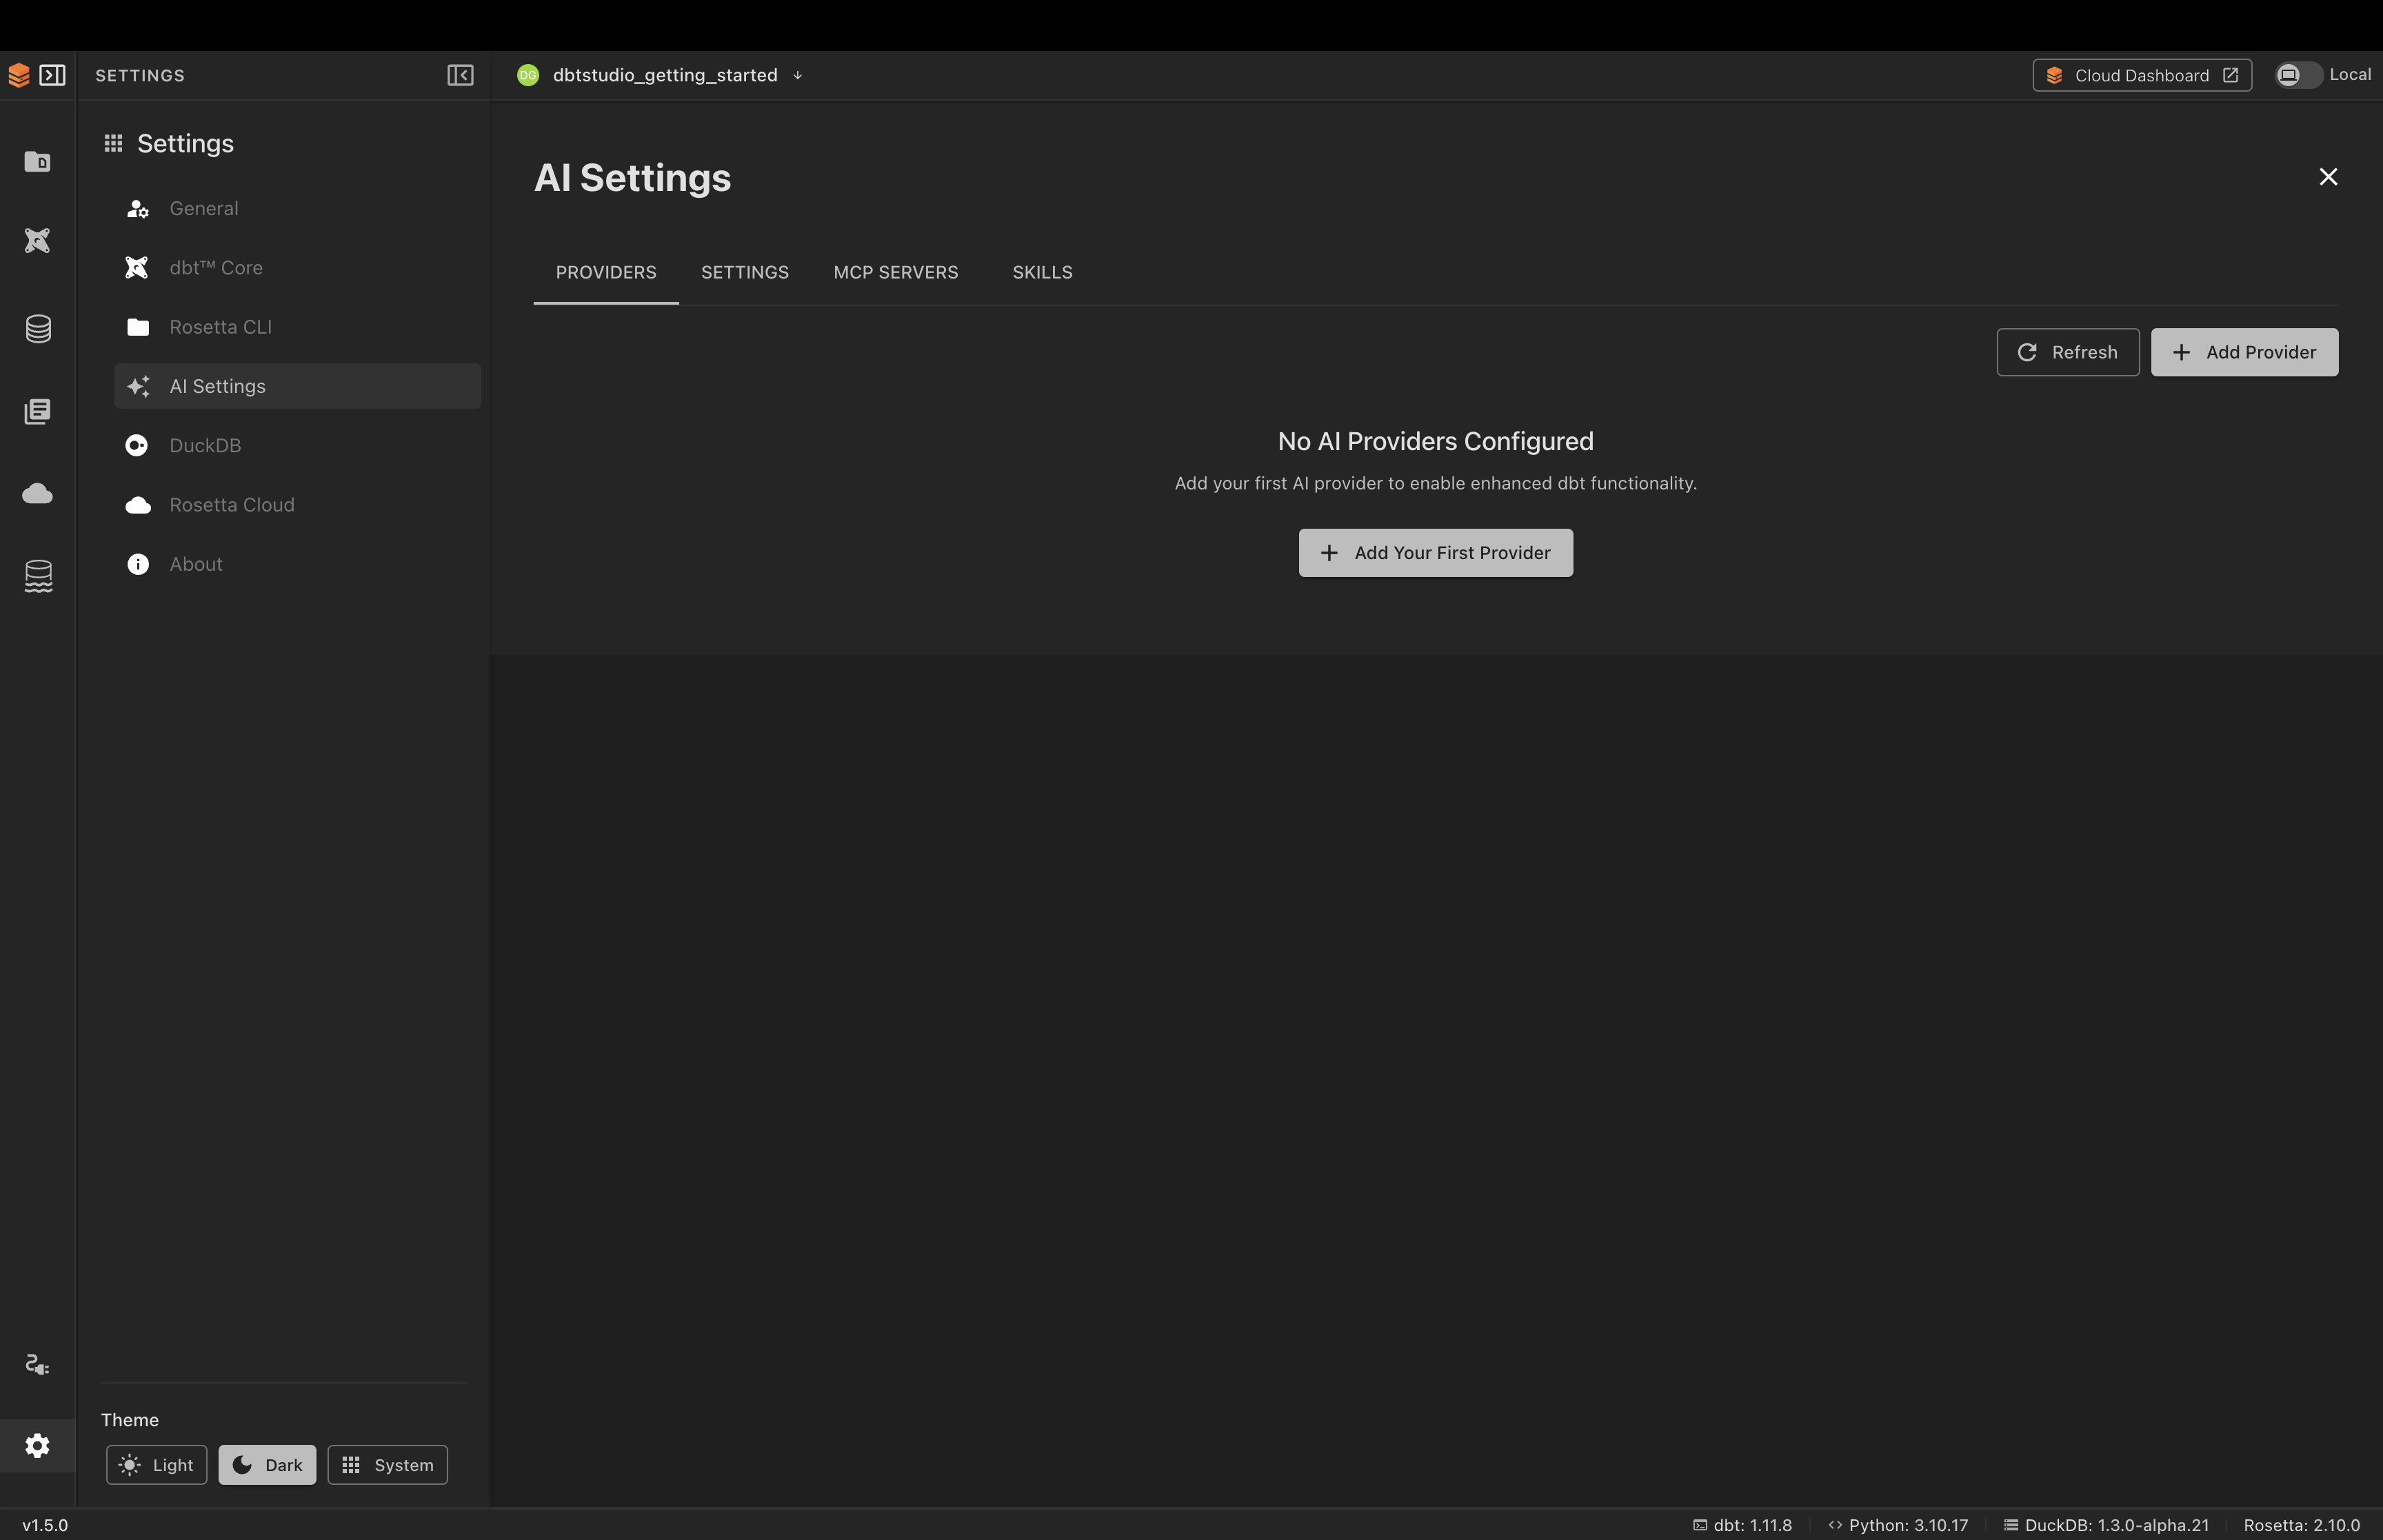2383x1540 pixels.
Task: Open the connections plug icon in activity bar
Action: [38, 1364]
